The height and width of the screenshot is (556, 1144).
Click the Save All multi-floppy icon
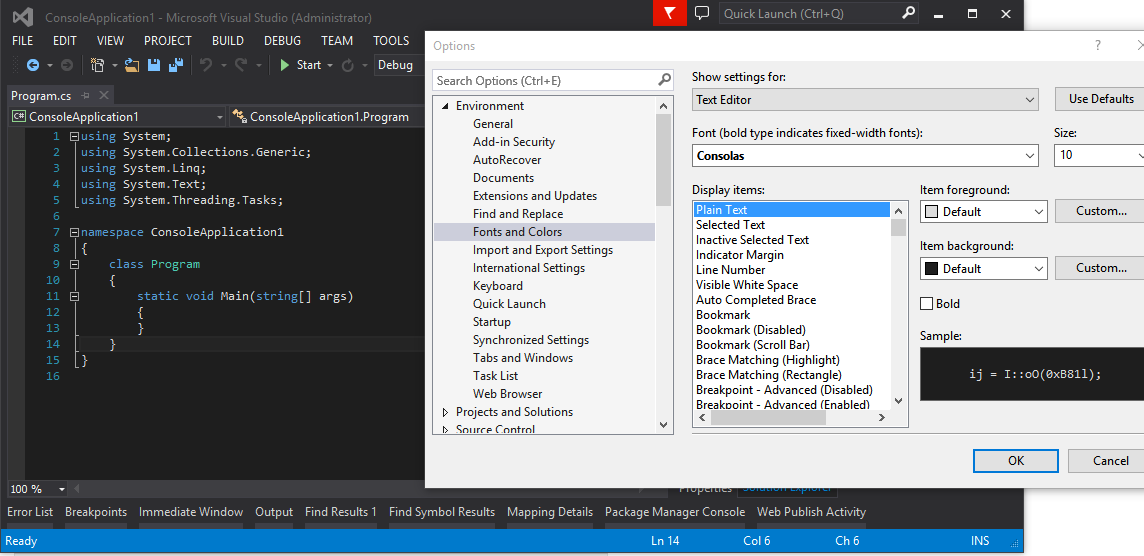tap(175, 65)
